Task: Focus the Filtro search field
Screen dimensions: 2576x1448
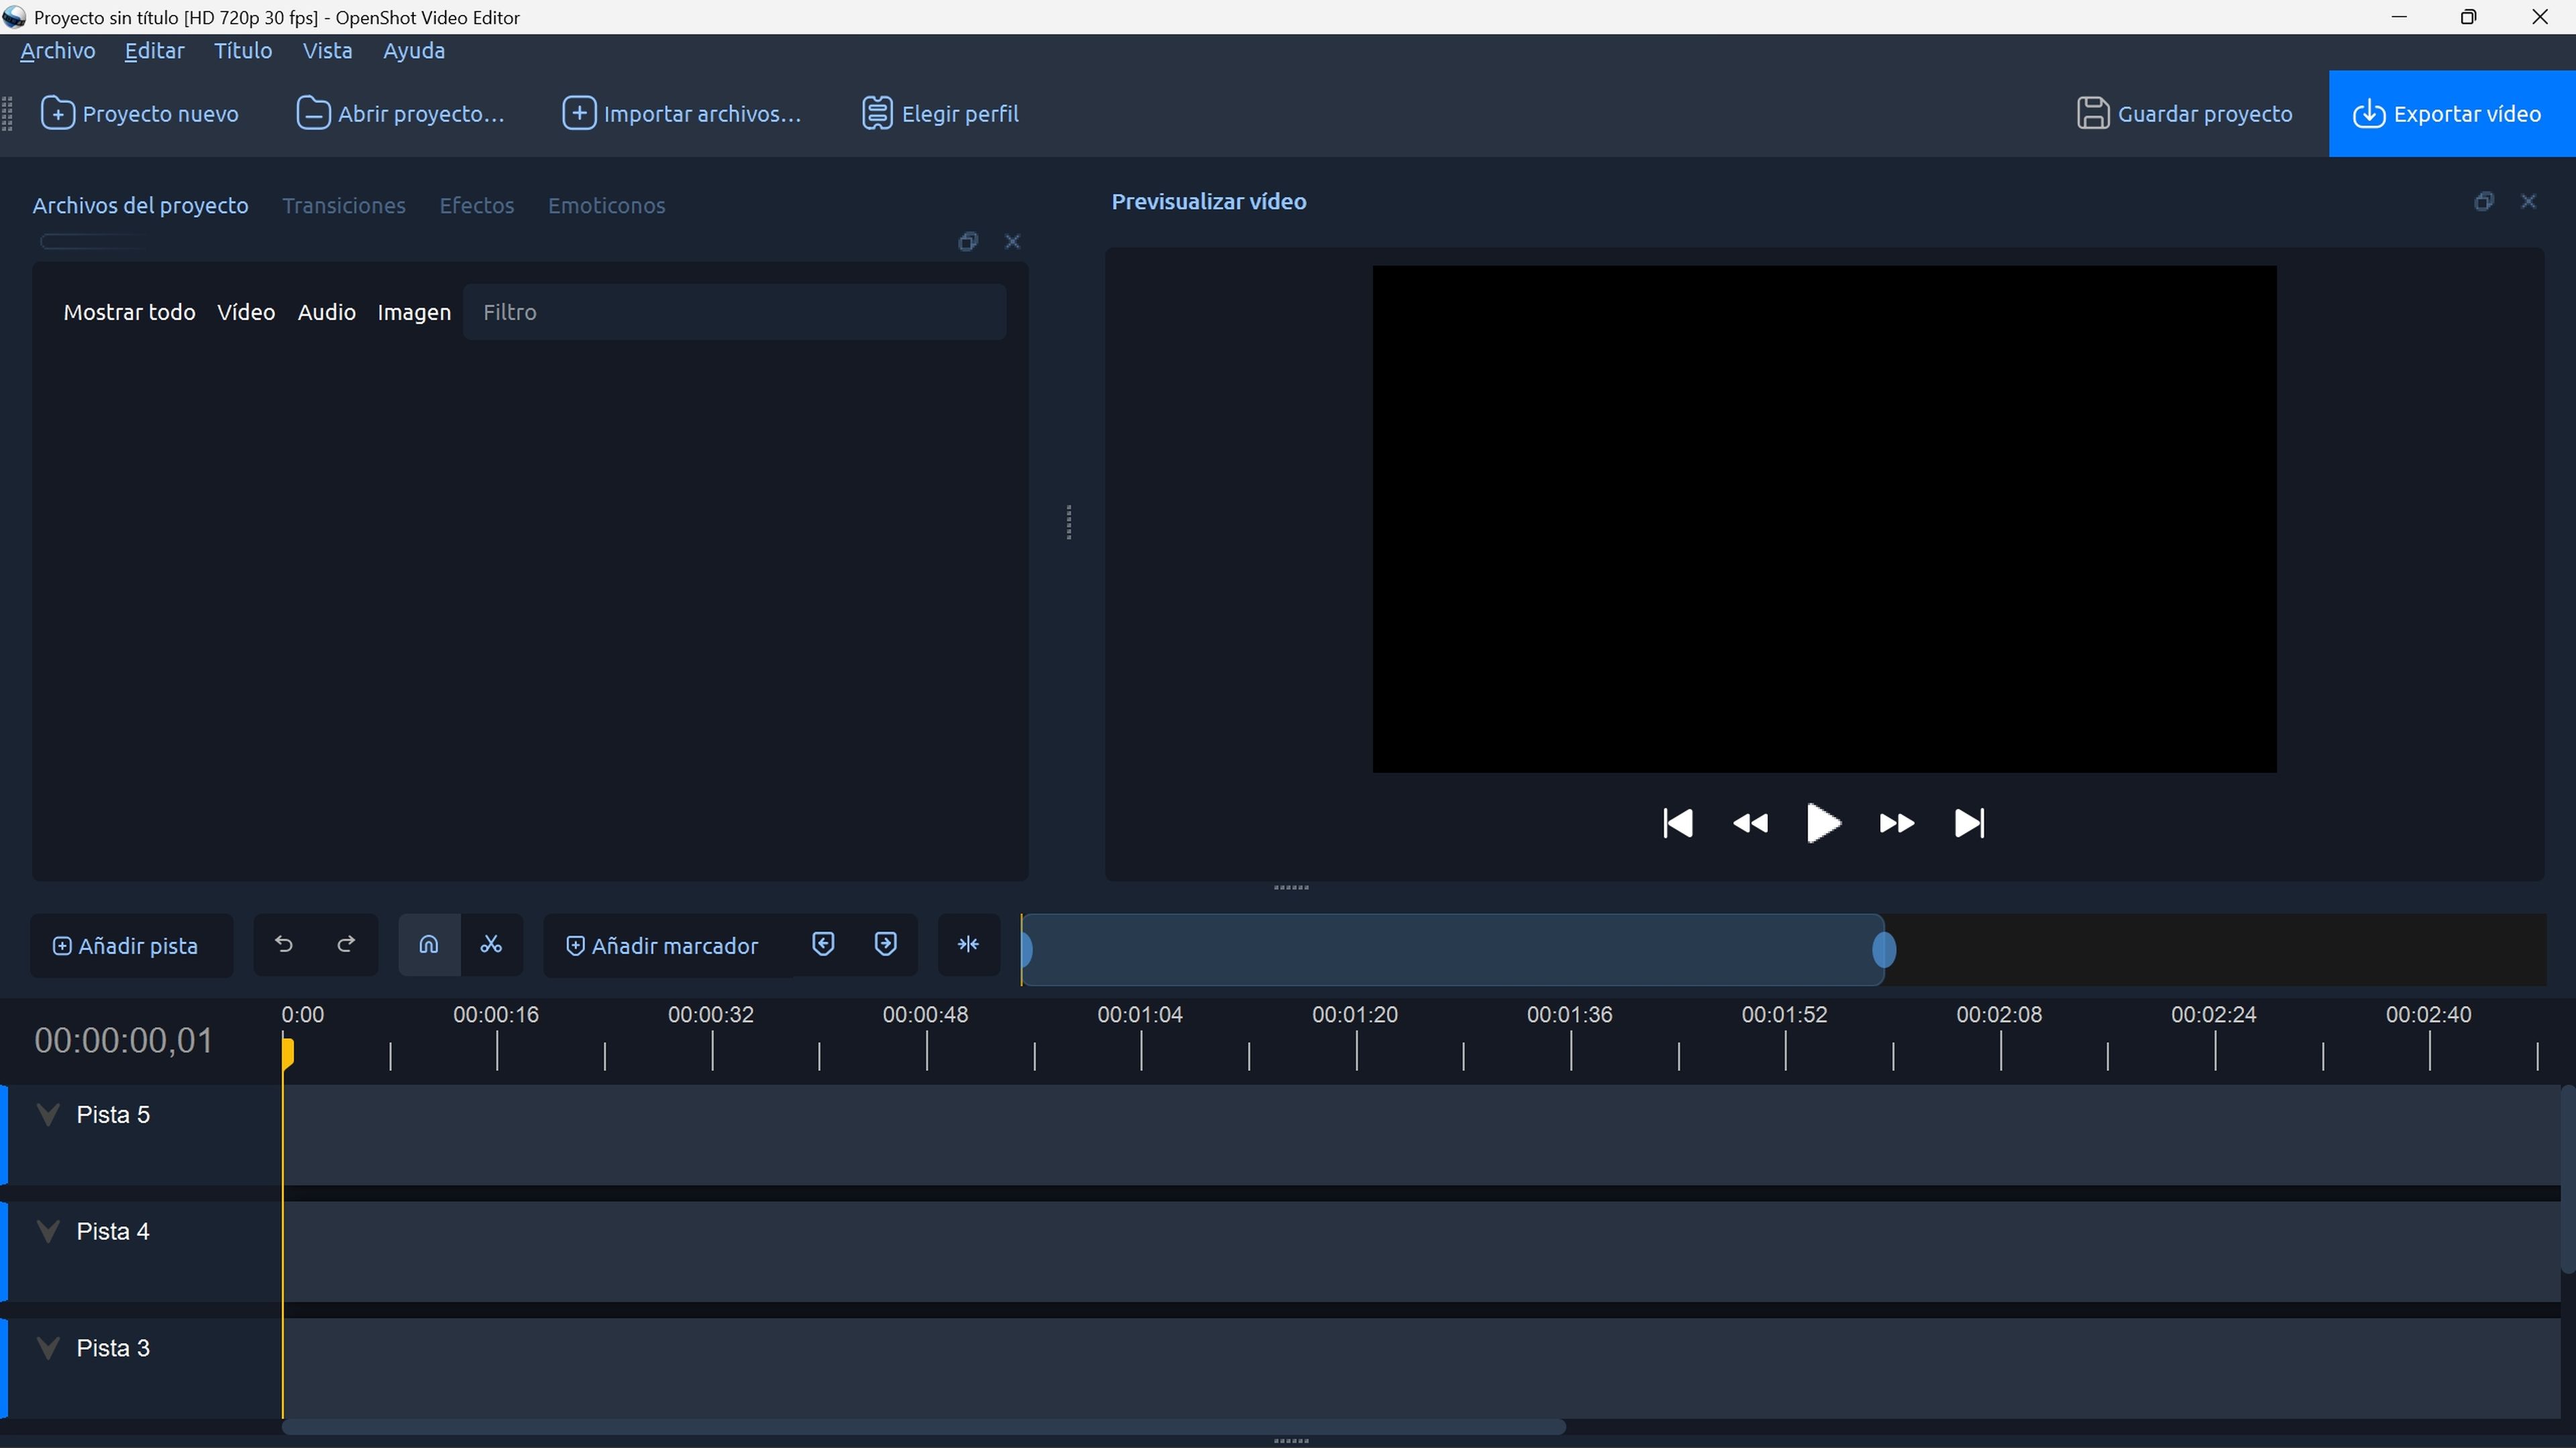Action: coord(734,313)
